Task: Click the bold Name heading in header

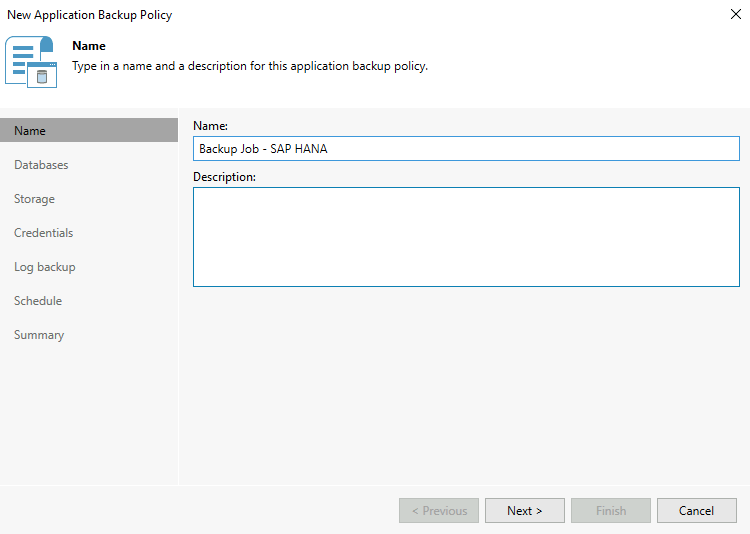Action: pyautogui.click(x=89, y=46)
